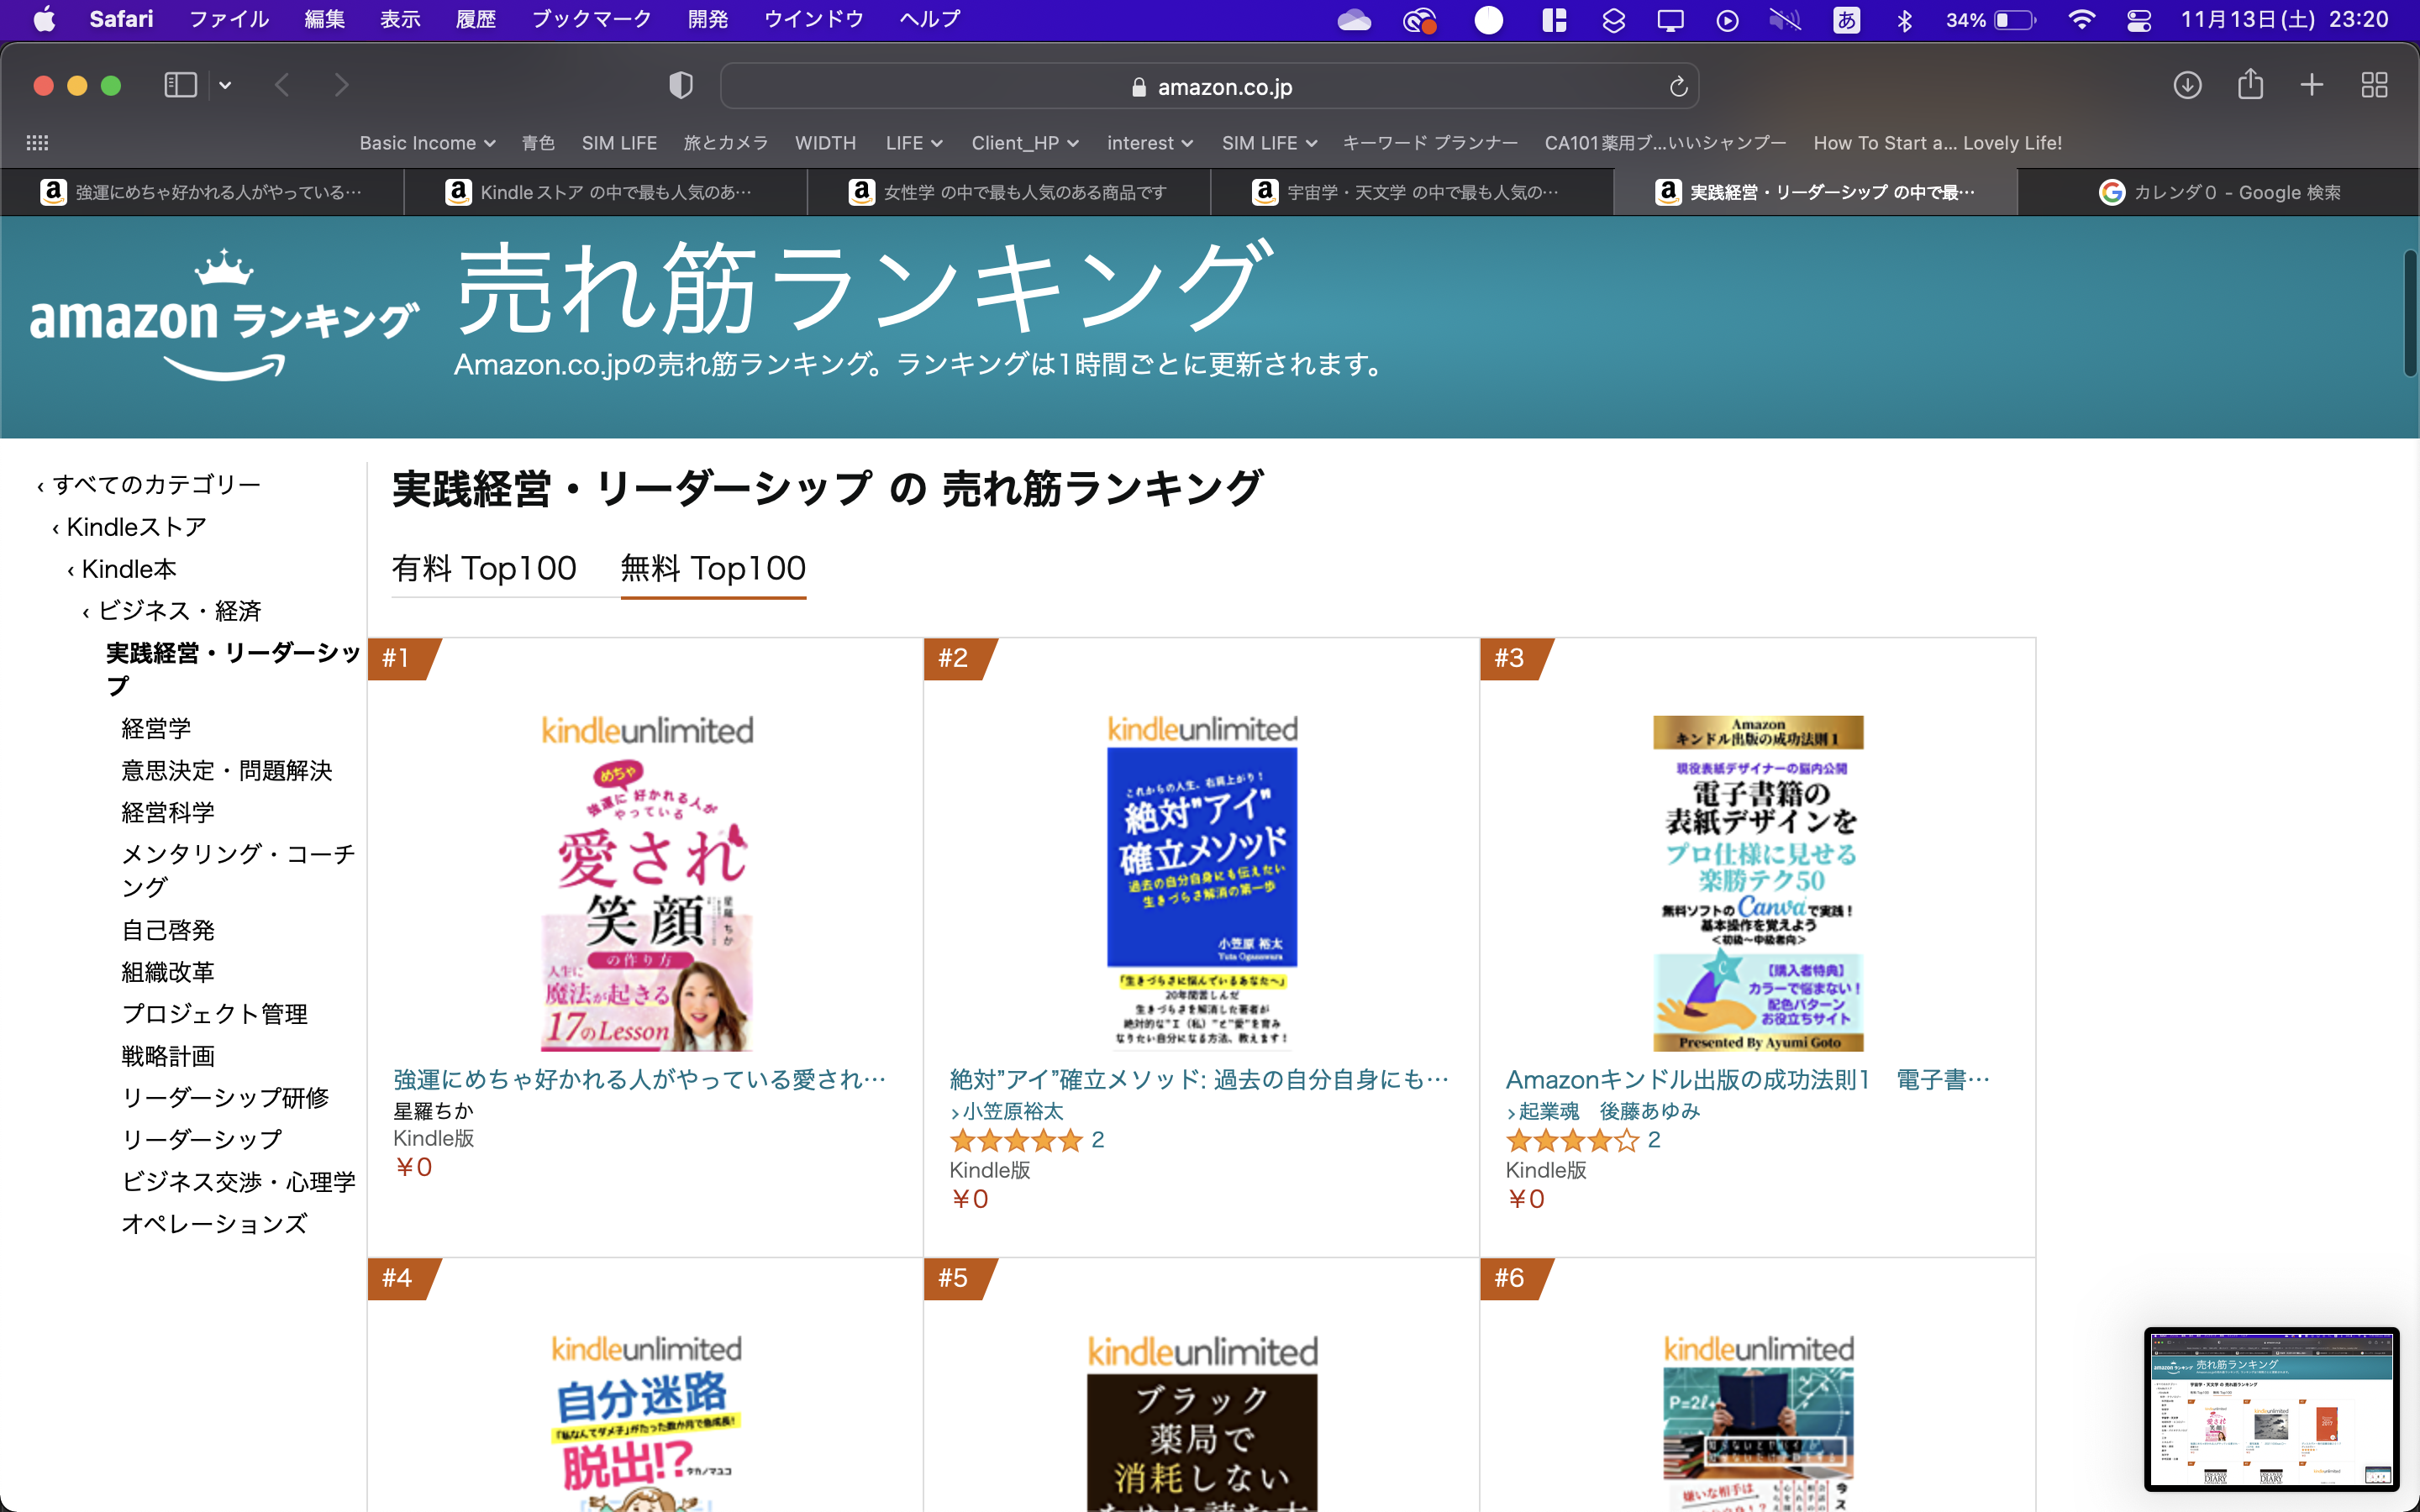
Task: Go back to Kindleストア category
Action: pos(136,527)
